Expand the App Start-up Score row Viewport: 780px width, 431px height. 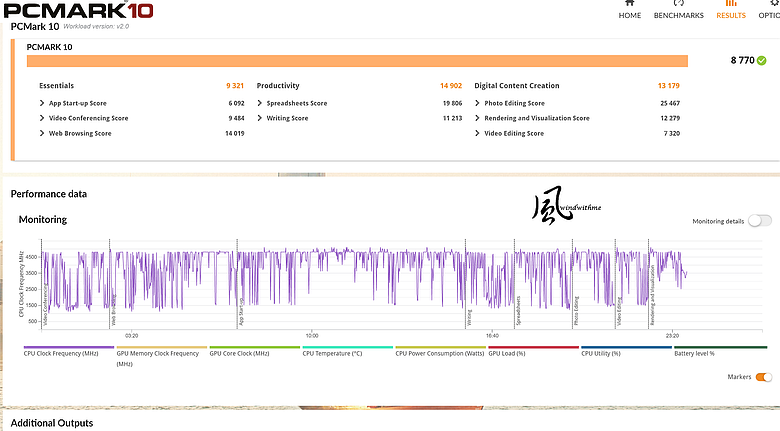coord(142,103)
